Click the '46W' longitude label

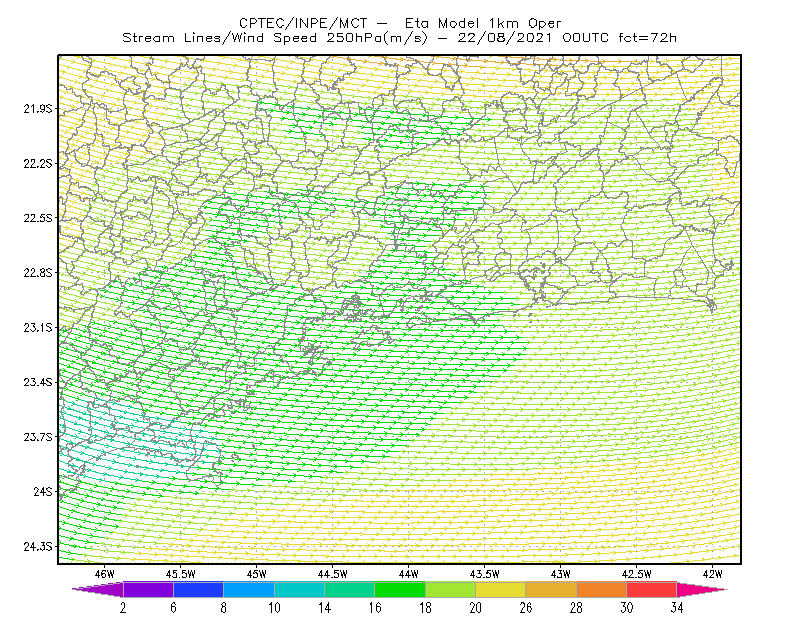[x=105, y=574]
